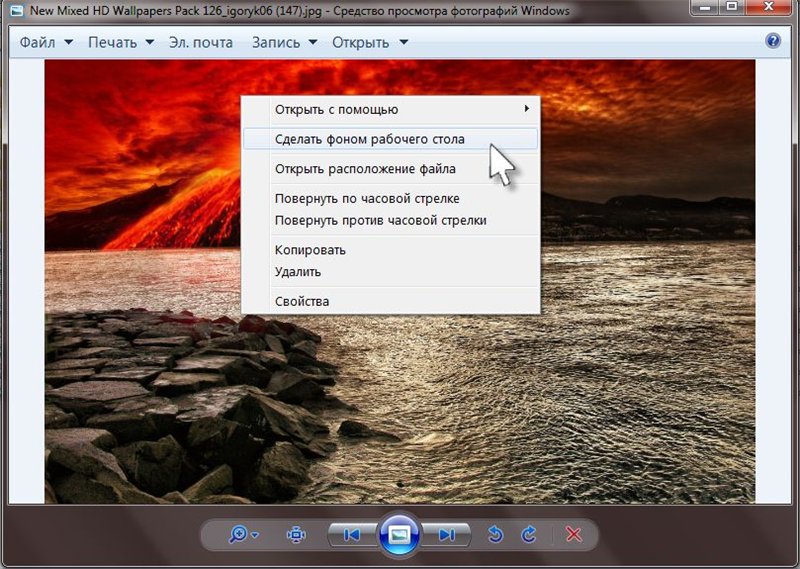Delete the image with the red X
The height and width of the screenshot is (569, 800).
click(574, 534)
